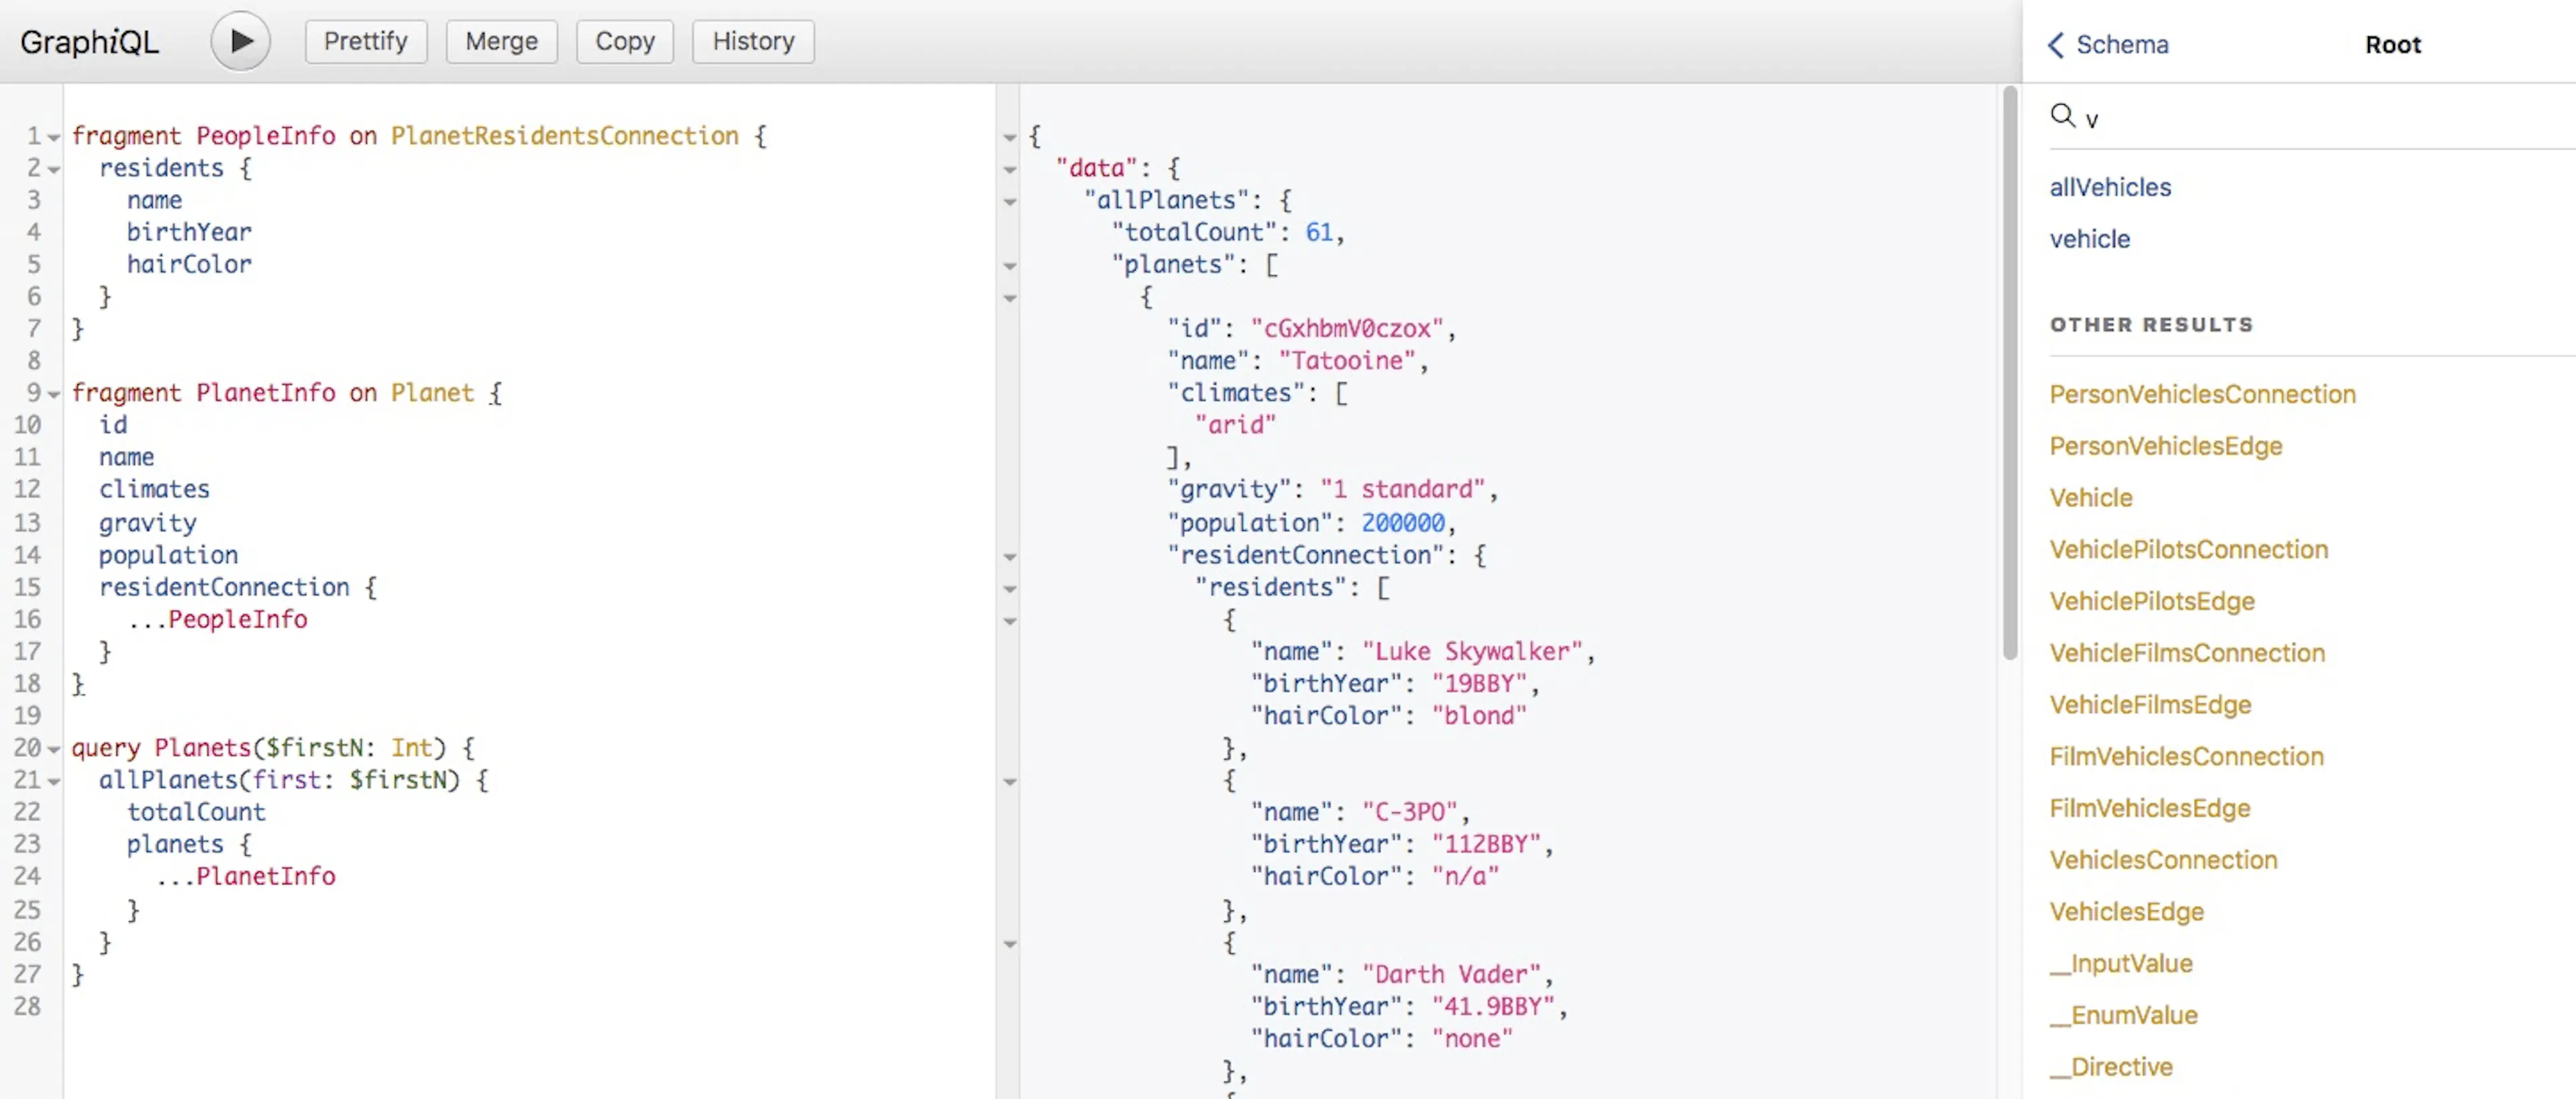Open the History panel
The width and height of the screenshot is (2576, 1099).
point(753,41)
